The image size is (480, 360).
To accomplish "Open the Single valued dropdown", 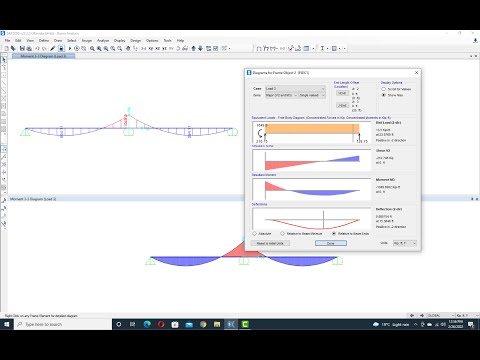I will (x=312, y=95).
